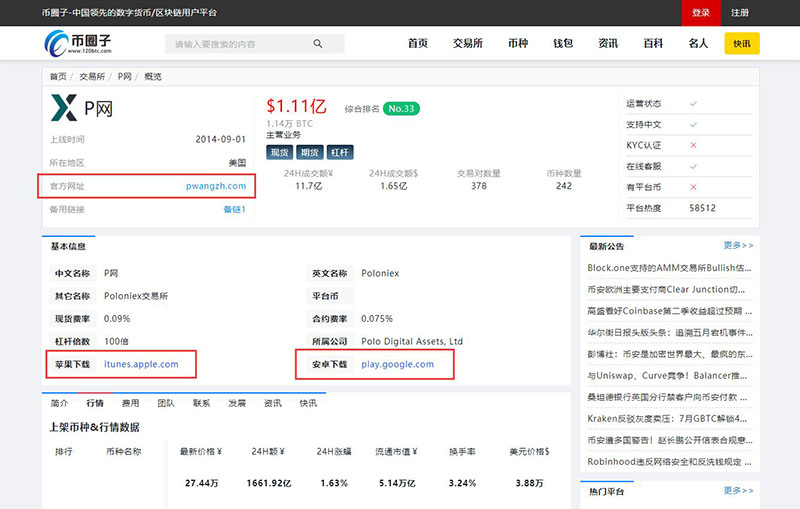Open the 币安遭多国警告 announcement
Viewport: 800px width, 509px height.
(x=669, y=440)
